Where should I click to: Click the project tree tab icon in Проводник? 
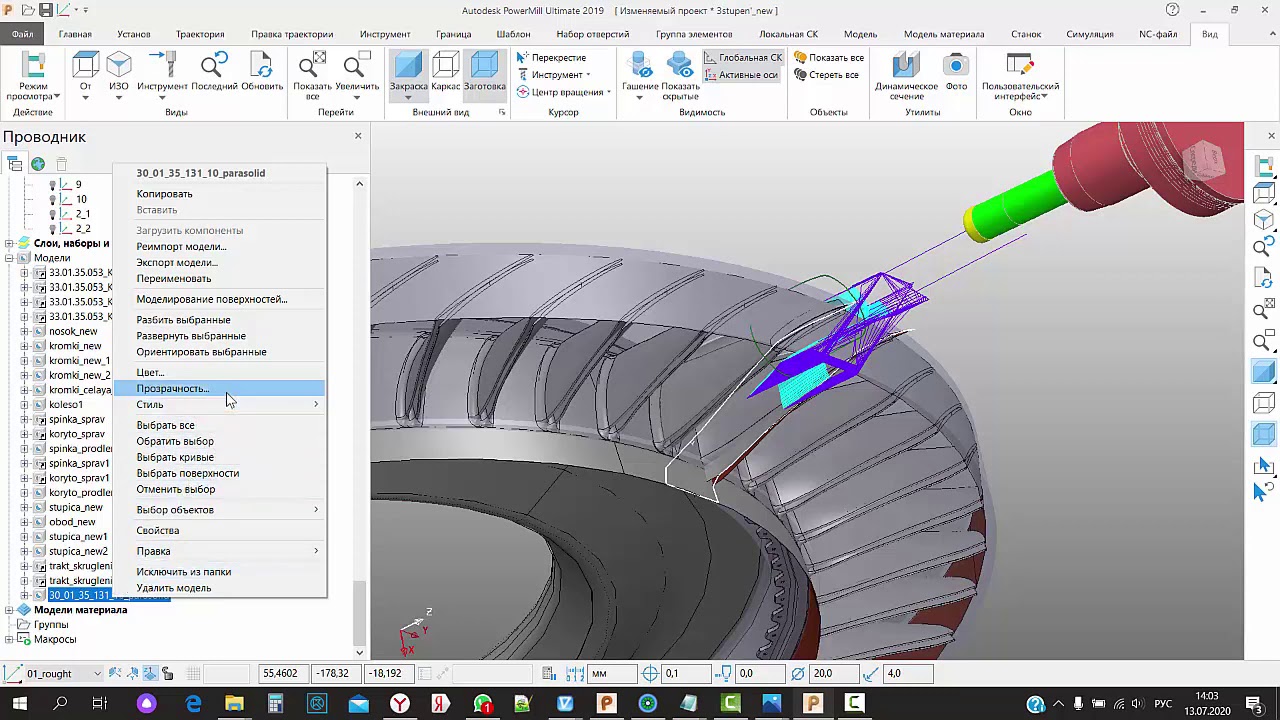point(15,164)
